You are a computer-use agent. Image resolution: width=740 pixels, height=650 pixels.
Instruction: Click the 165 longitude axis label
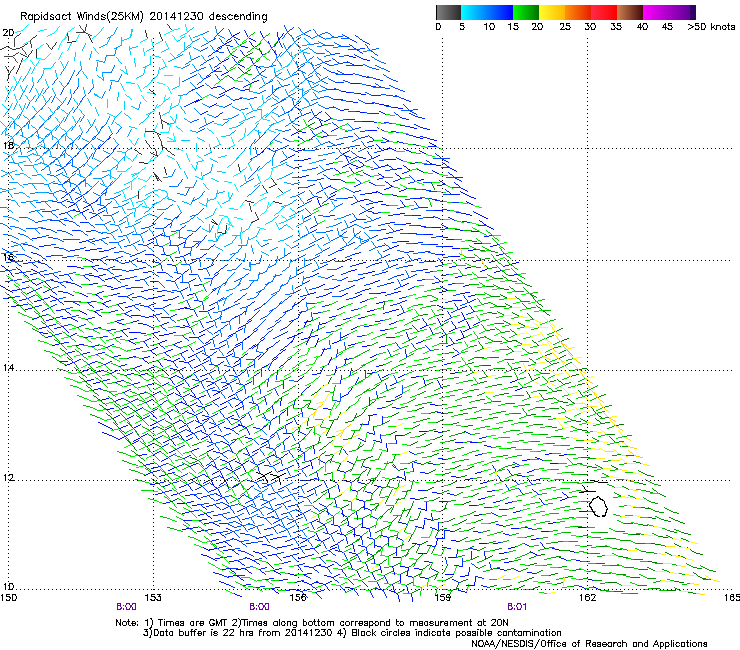[x=732, y=598]
